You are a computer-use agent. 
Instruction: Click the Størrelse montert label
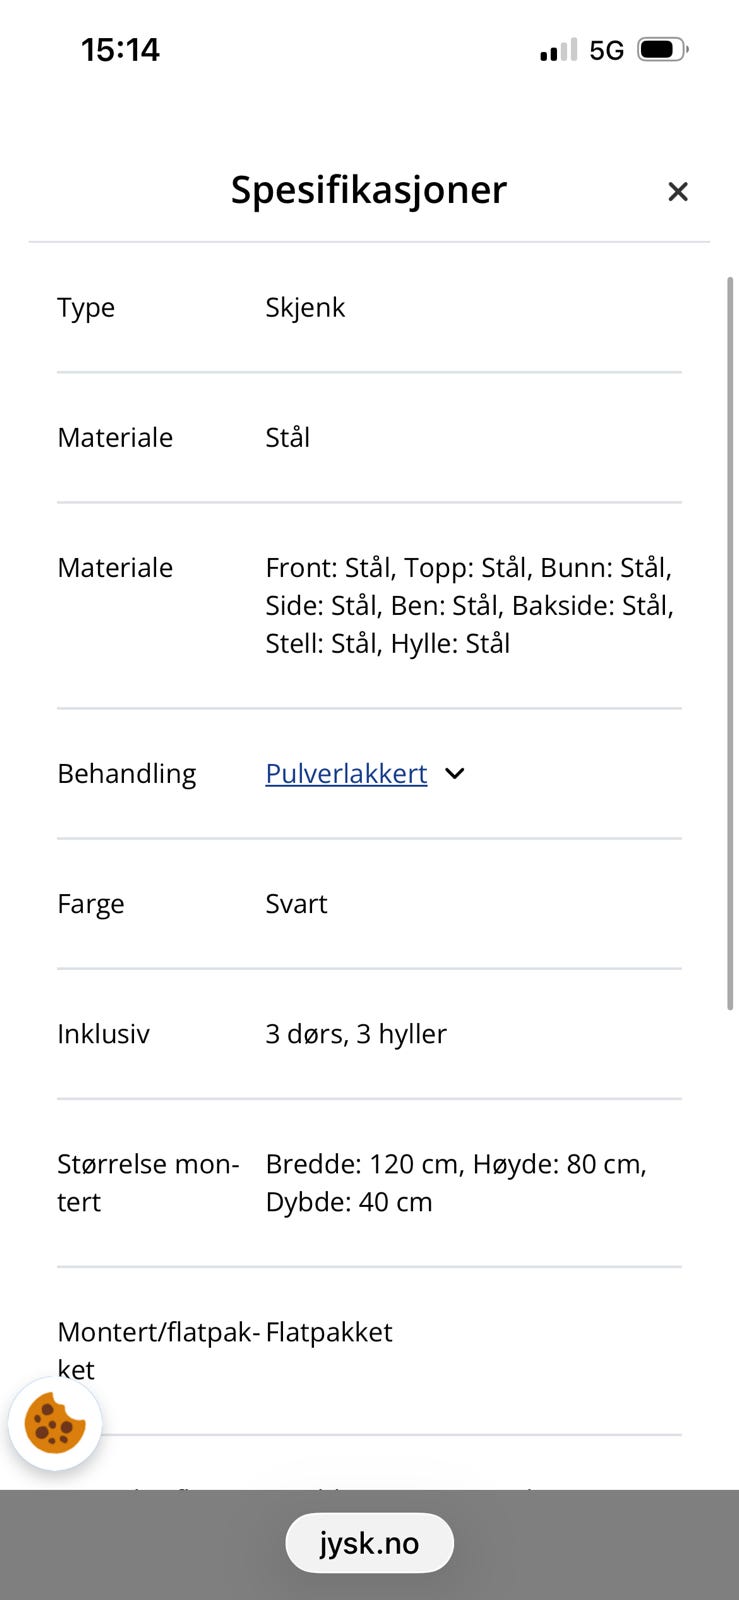147,1182
